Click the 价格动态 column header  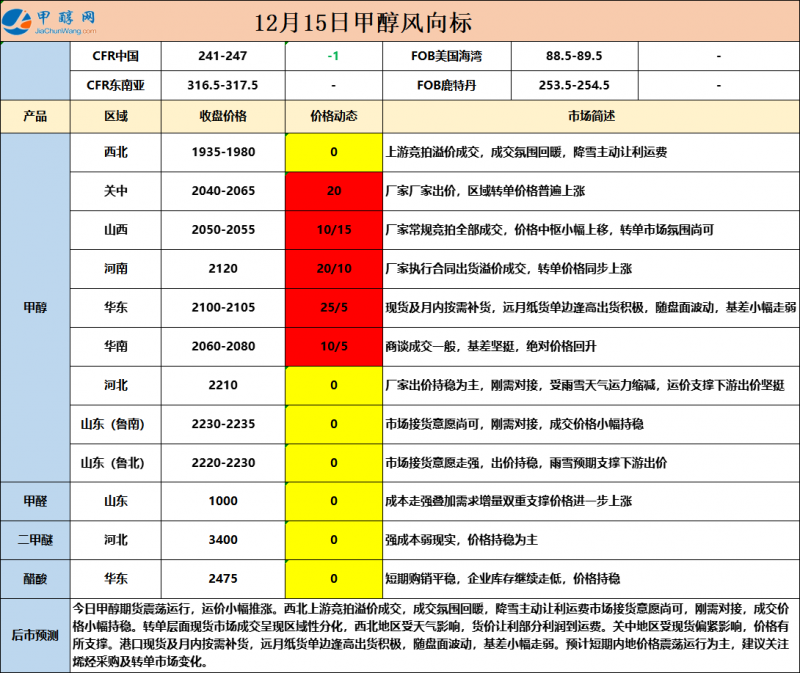[333, 116]
